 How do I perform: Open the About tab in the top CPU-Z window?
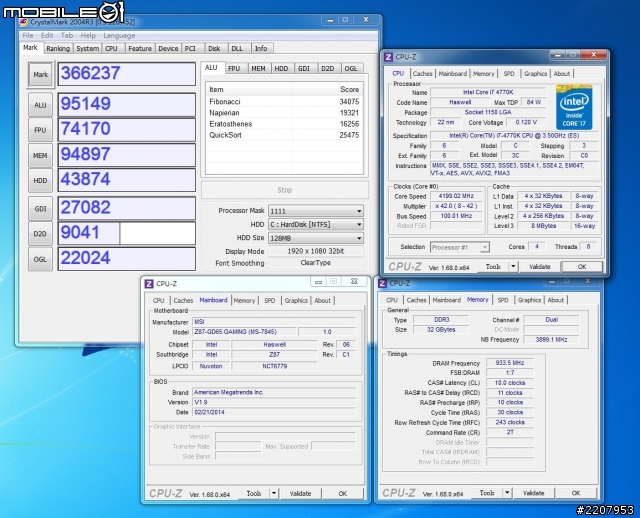562,74
